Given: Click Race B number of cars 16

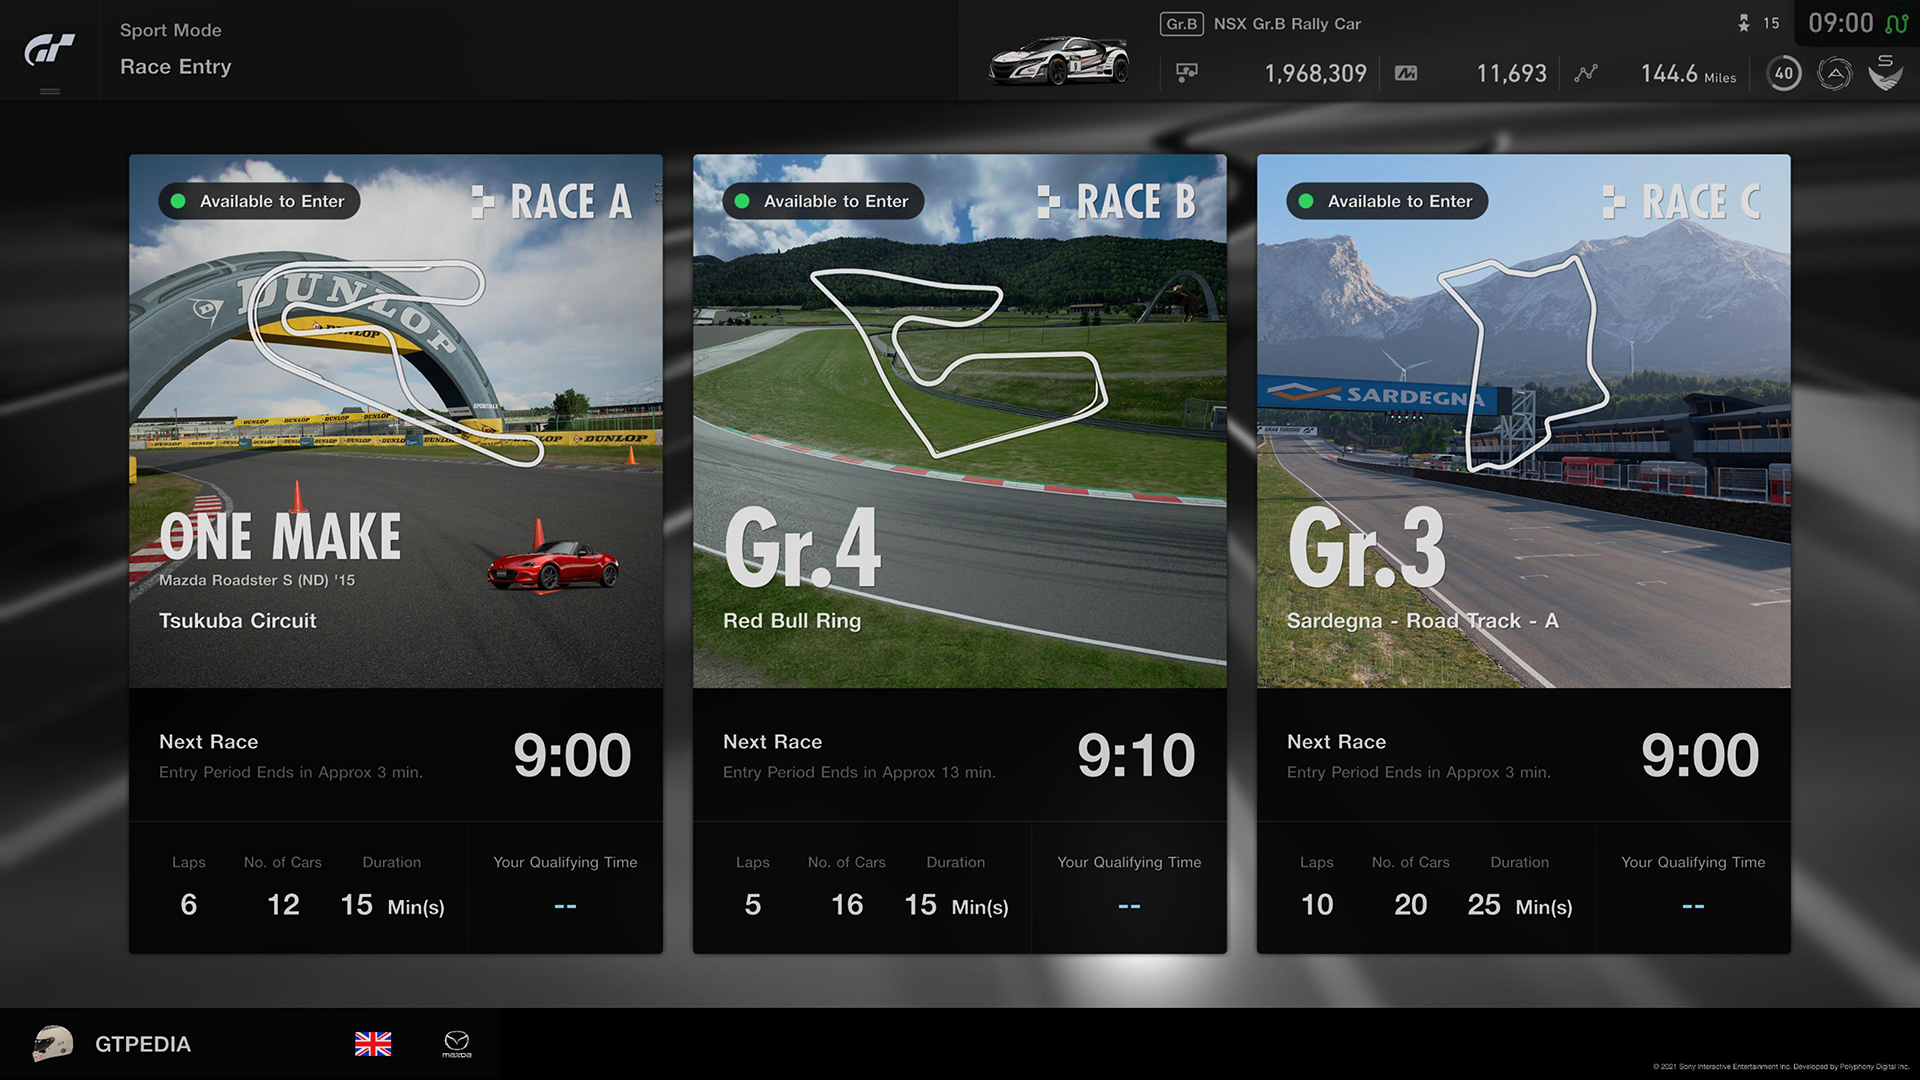Looking at the screenshot, I should pyautogui.click(x=847, y=905).
